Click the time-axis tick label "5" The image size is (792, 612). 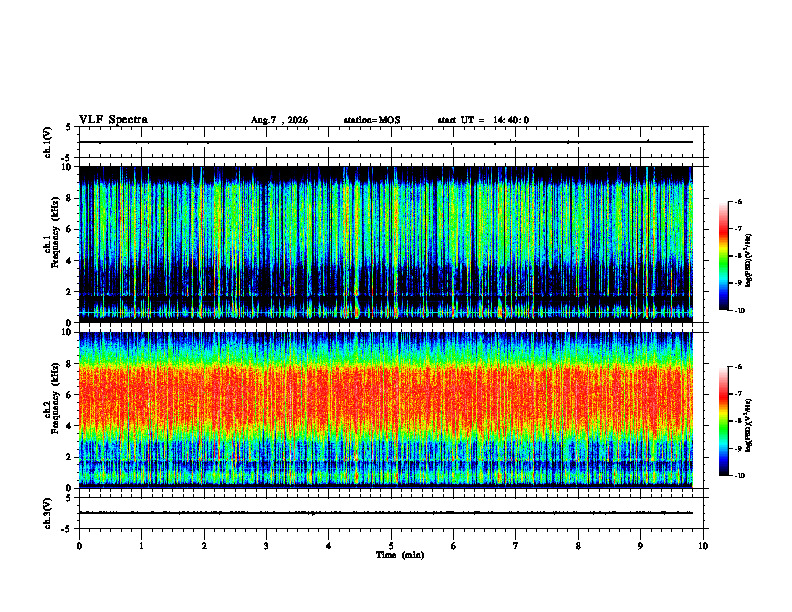click(391, 546)
